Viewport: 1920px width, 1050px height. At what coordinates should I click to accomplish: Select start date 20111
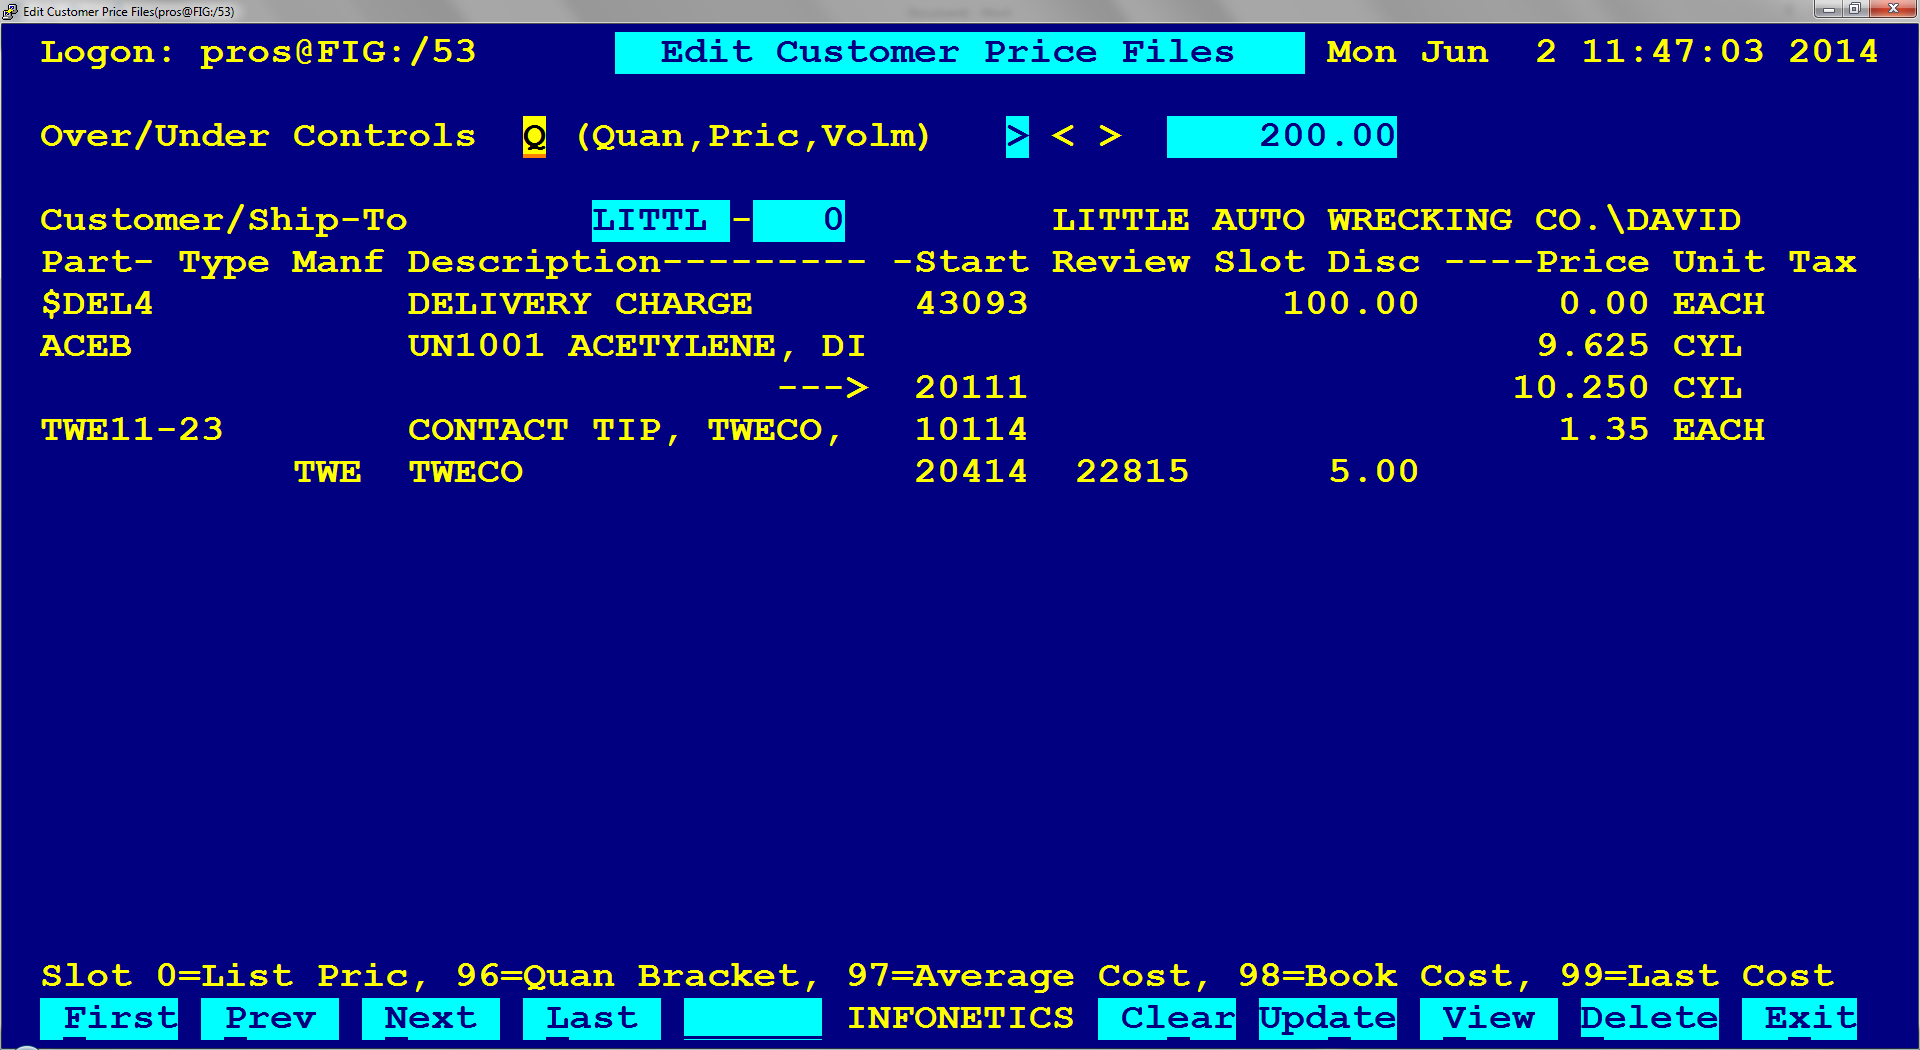click(971, 388)
